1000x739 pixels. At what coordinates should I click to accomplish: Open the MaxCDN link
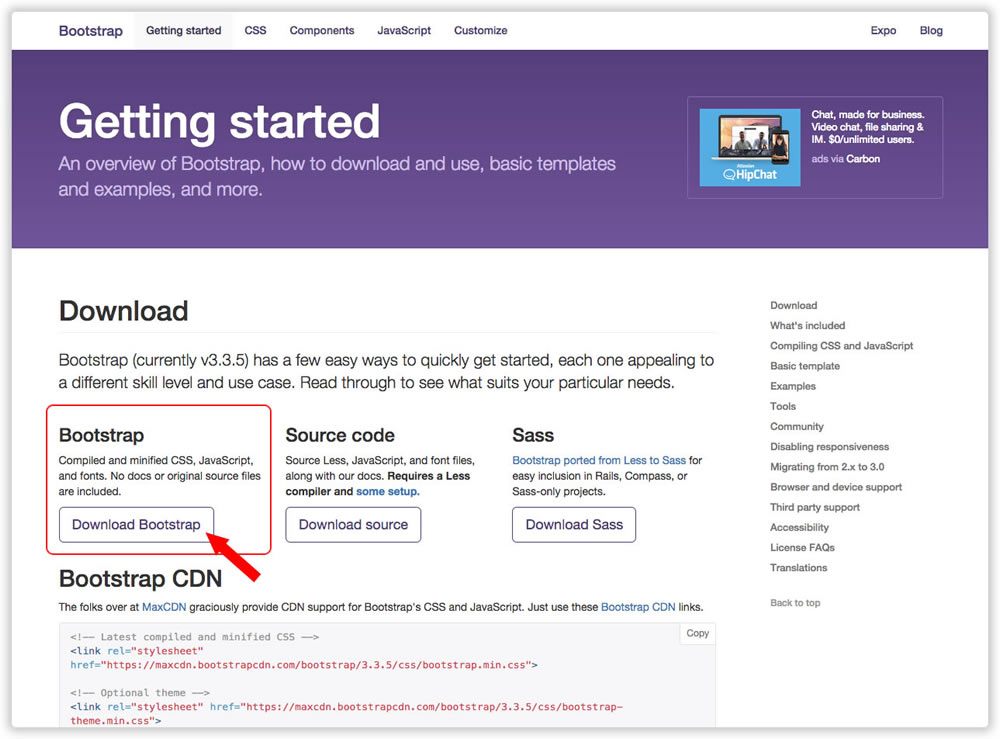[x=167, y=606]
